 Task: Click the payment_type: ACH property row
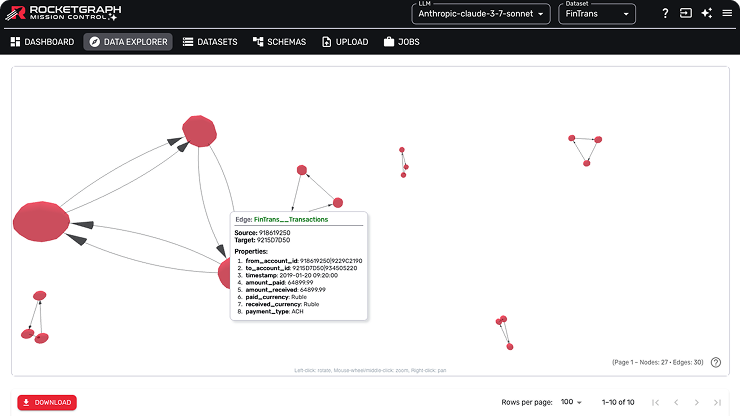pos(274,312)
